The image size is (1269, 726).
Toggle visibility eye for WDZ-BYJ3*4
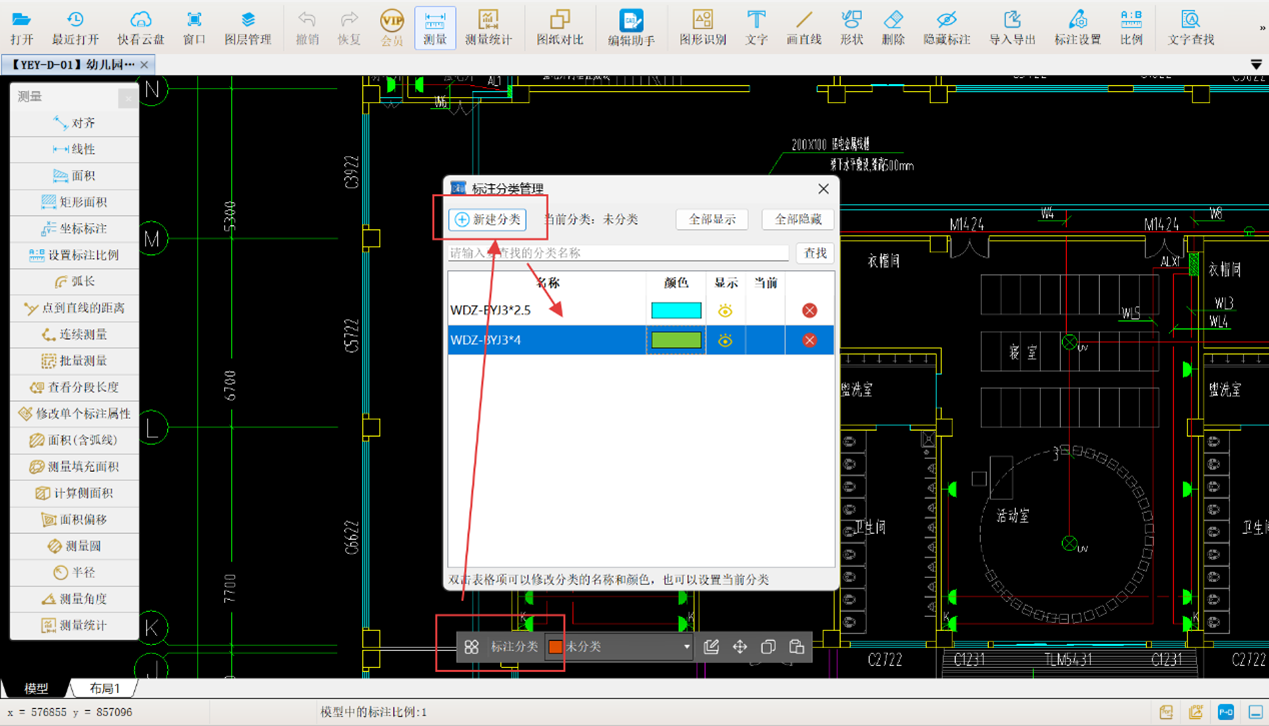(725, 340)
